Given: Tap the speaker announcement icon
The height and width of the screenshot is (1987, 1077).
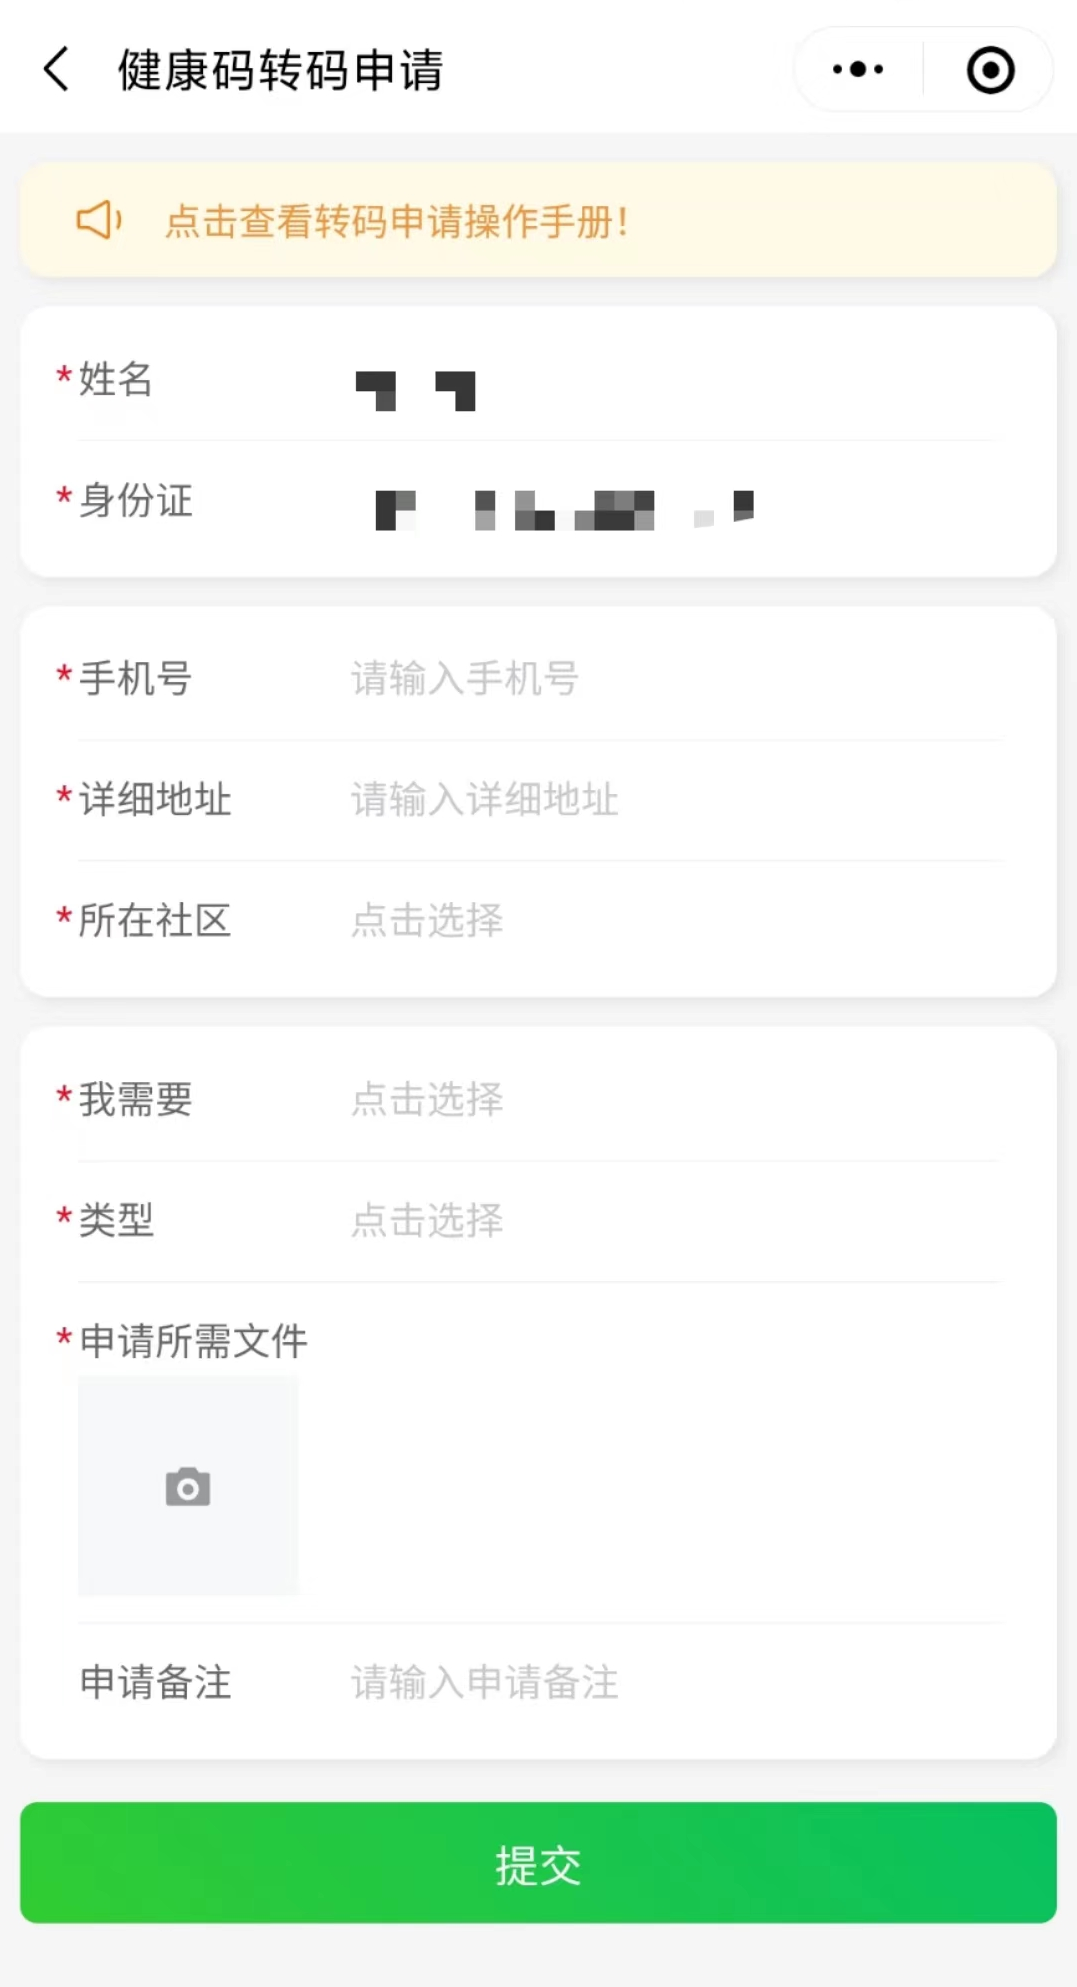Looking at the screenshot, I should [x=99, y=220].
